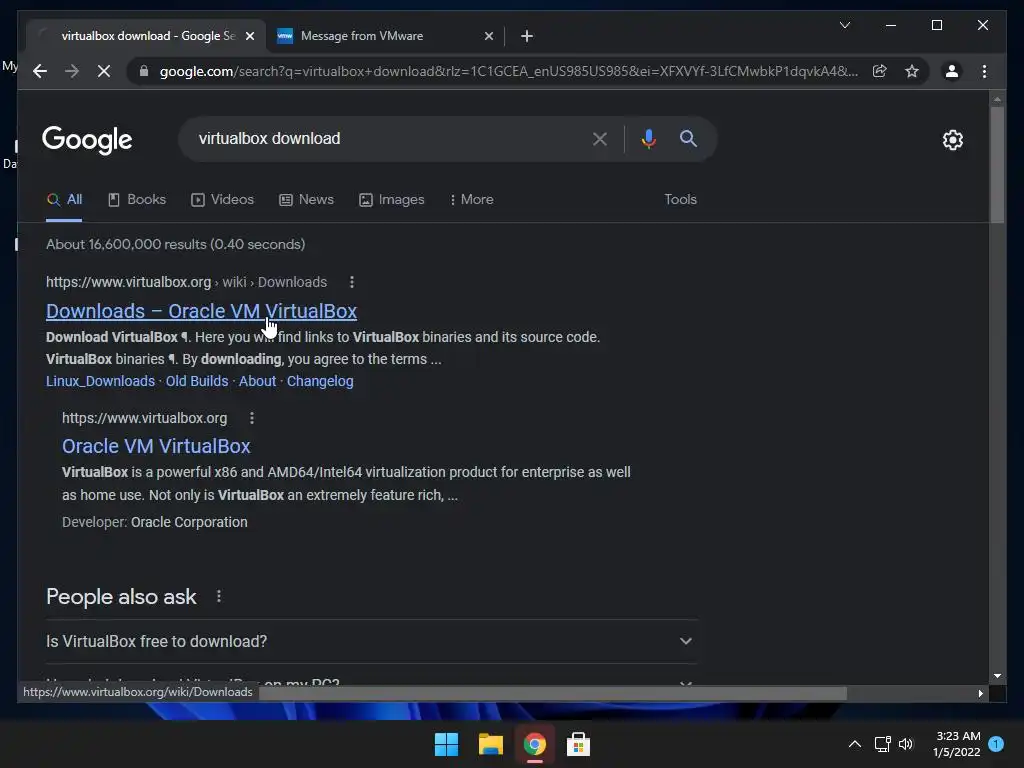Screen dimensions: 1024x768
Task: Open the More search filters dropdown
Action: 472,200
